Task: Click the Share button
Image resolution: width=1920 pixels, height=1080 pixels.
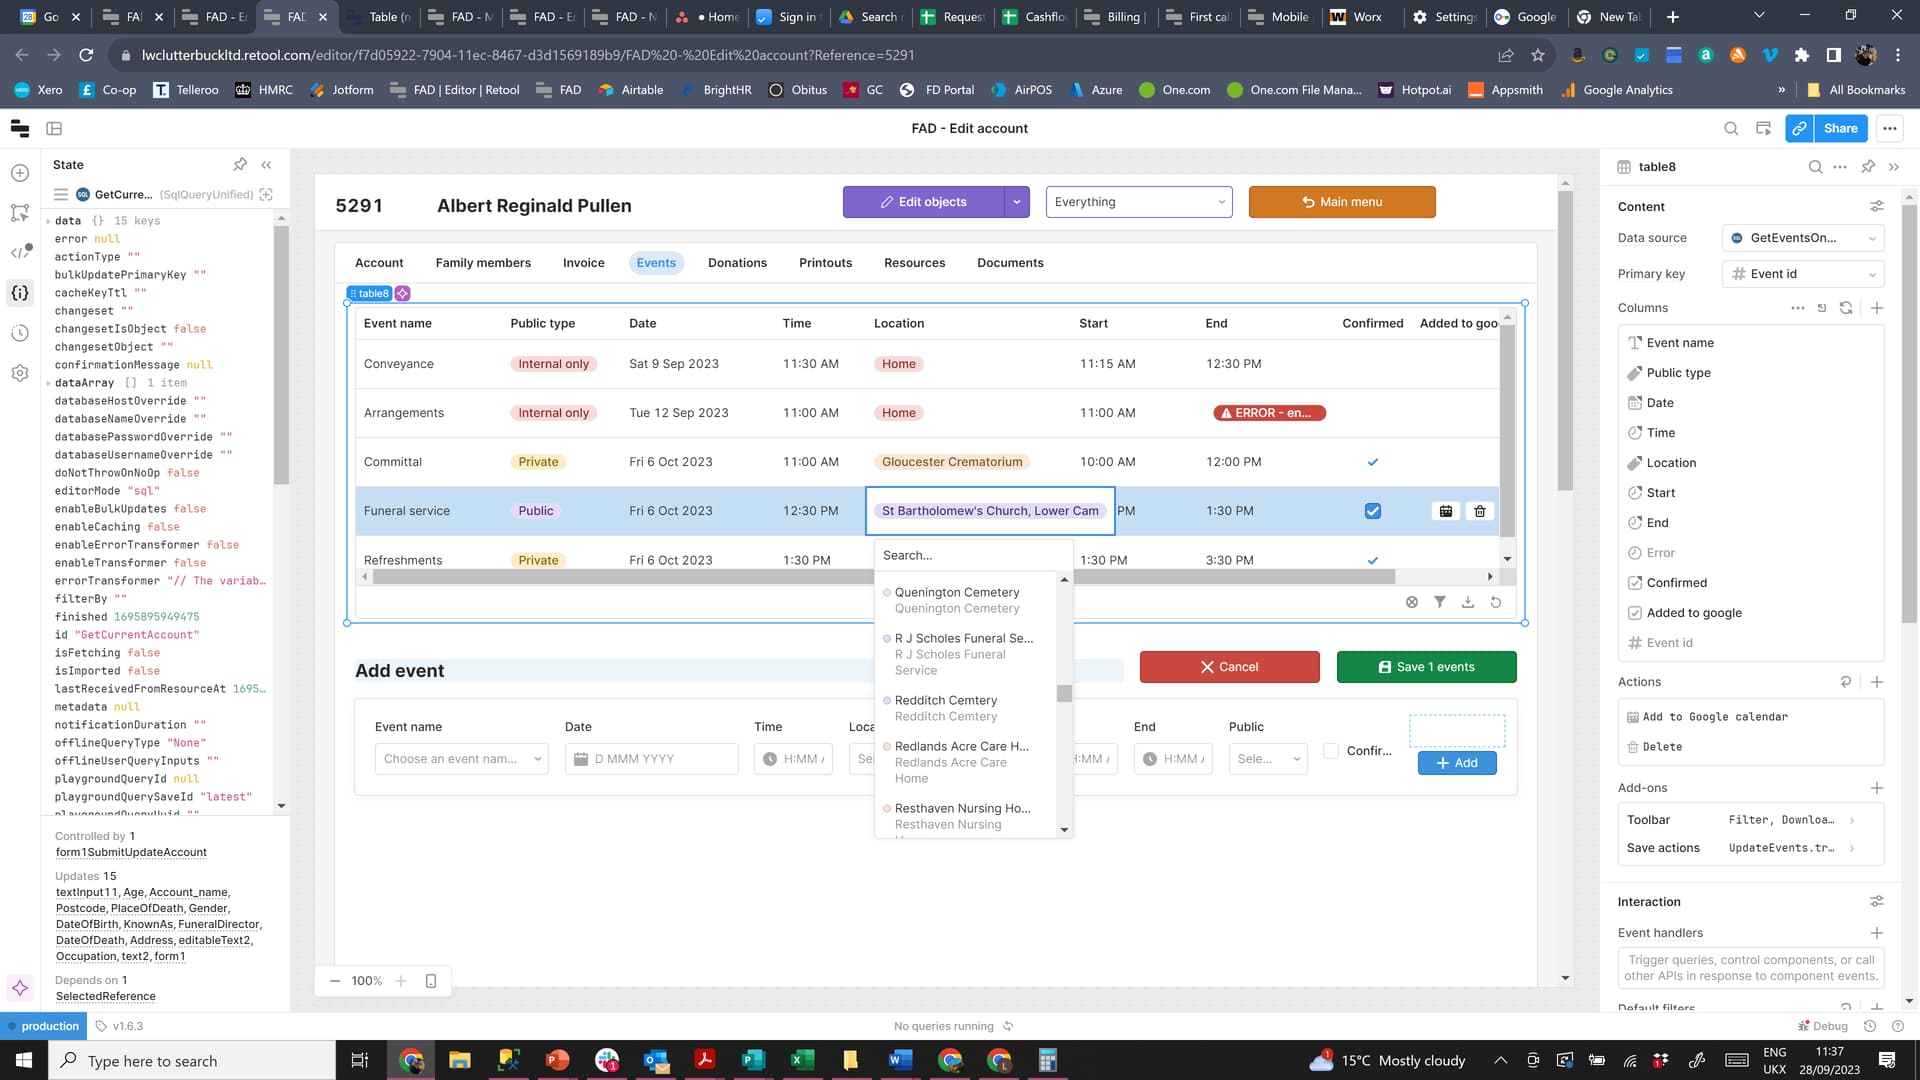Action: pos(1840,128)
